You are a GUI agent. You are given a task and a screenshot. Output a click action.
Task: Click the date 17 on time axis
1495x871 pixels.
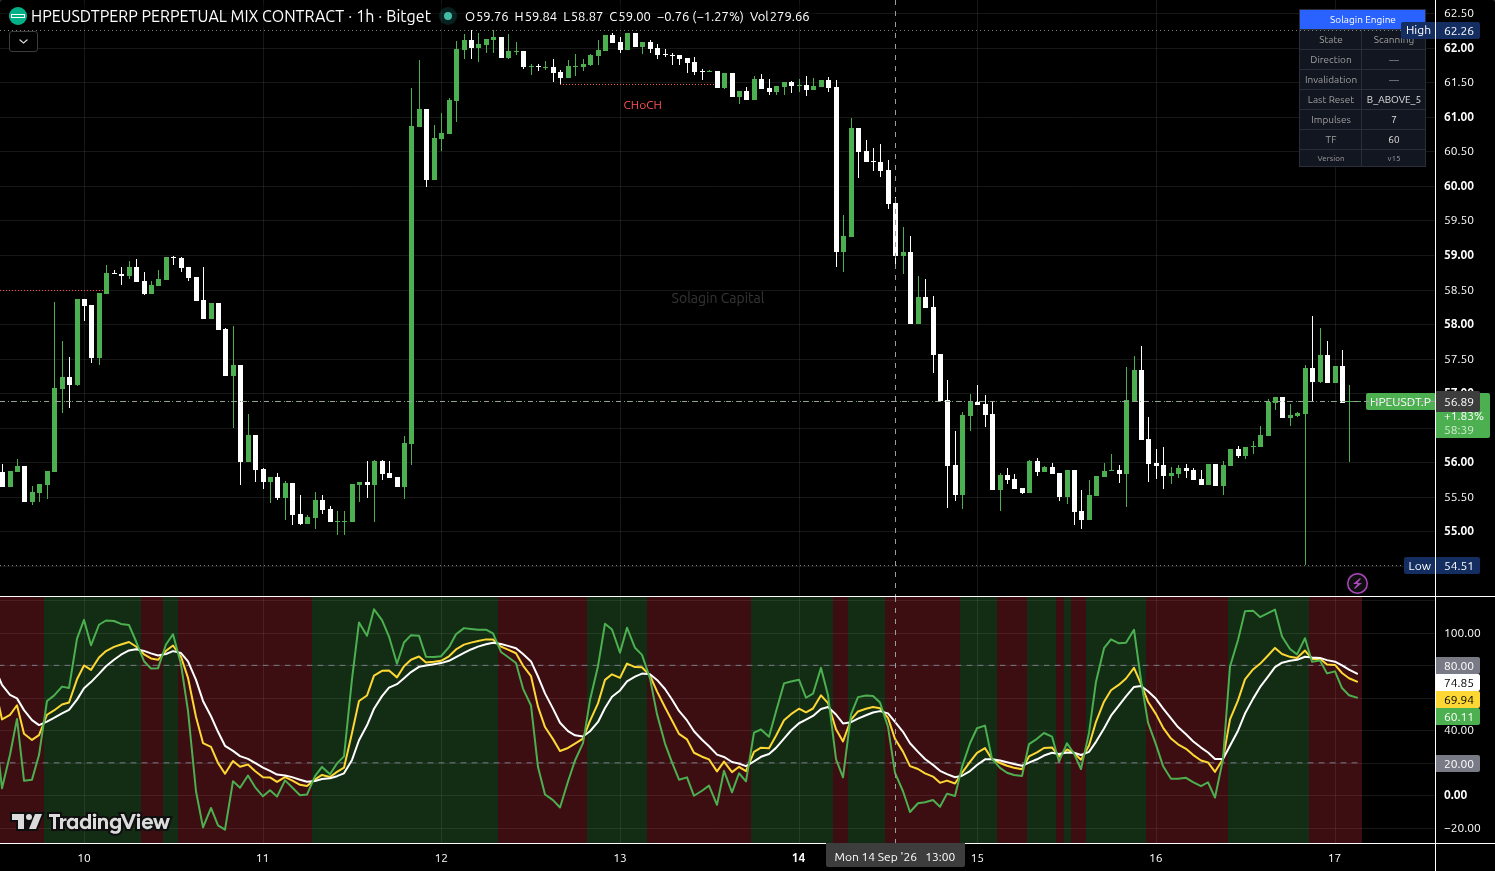pos(1334,858)
